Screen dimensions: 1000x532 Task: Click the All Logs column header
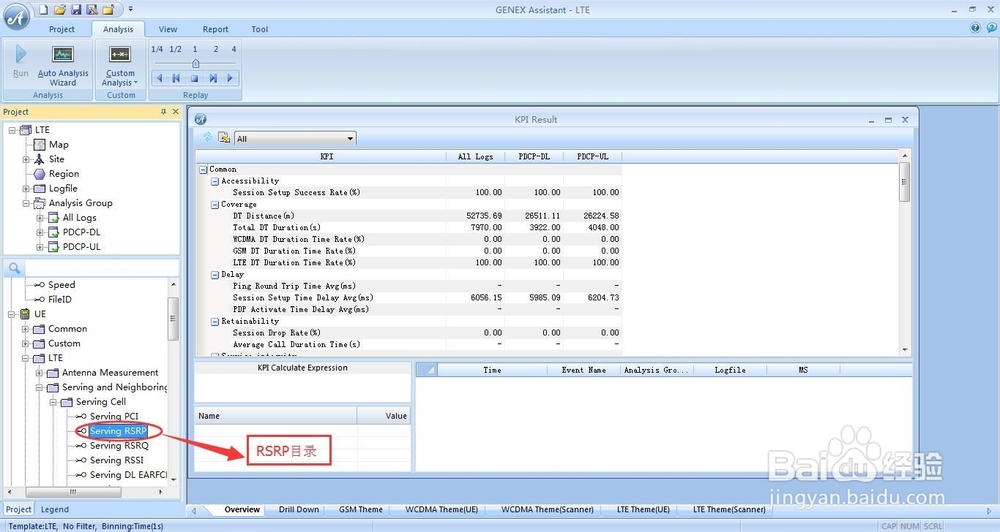tap(475, 156)
